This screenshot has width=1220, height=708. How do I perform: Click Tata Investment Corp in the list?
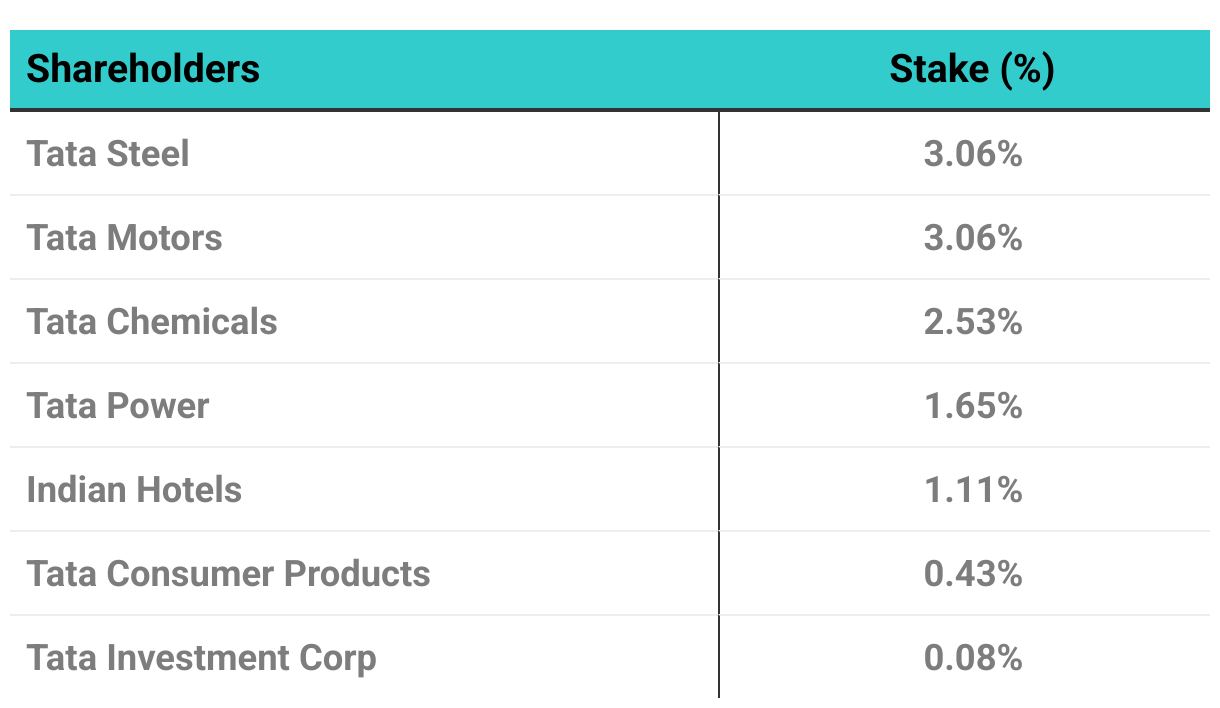(x=201, y=658)
